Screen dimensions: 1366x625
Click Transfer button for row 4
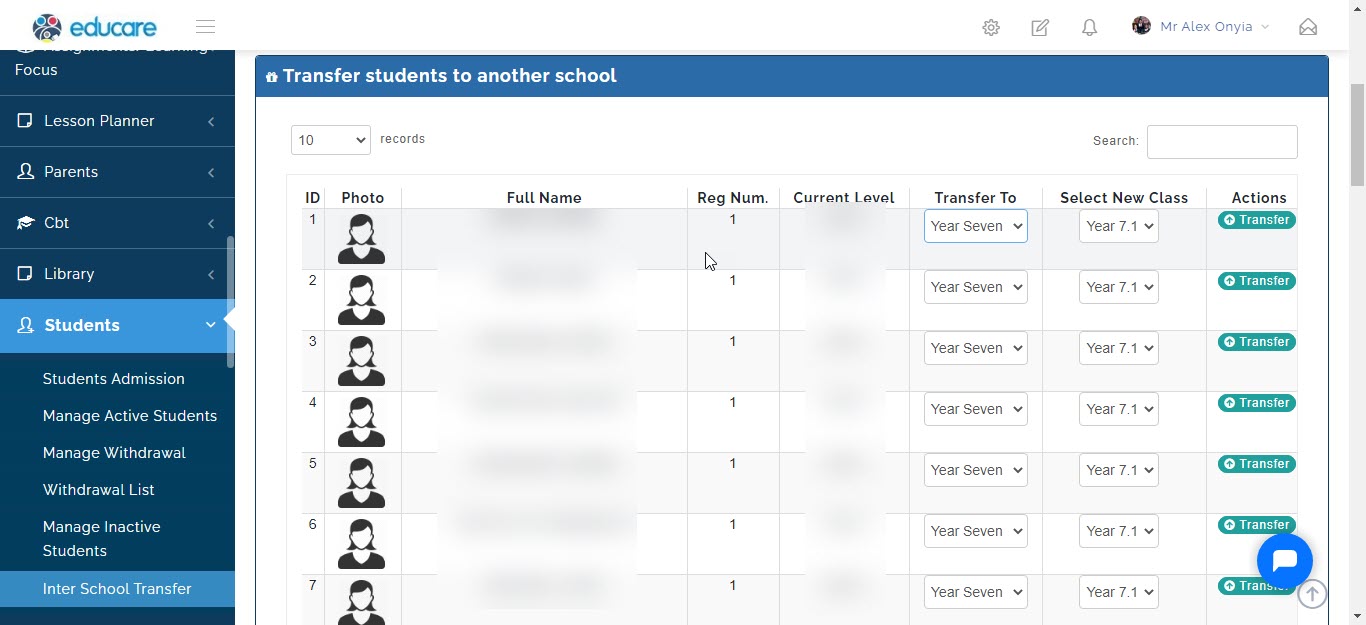pyautogui.click(x=1256, y=403)
